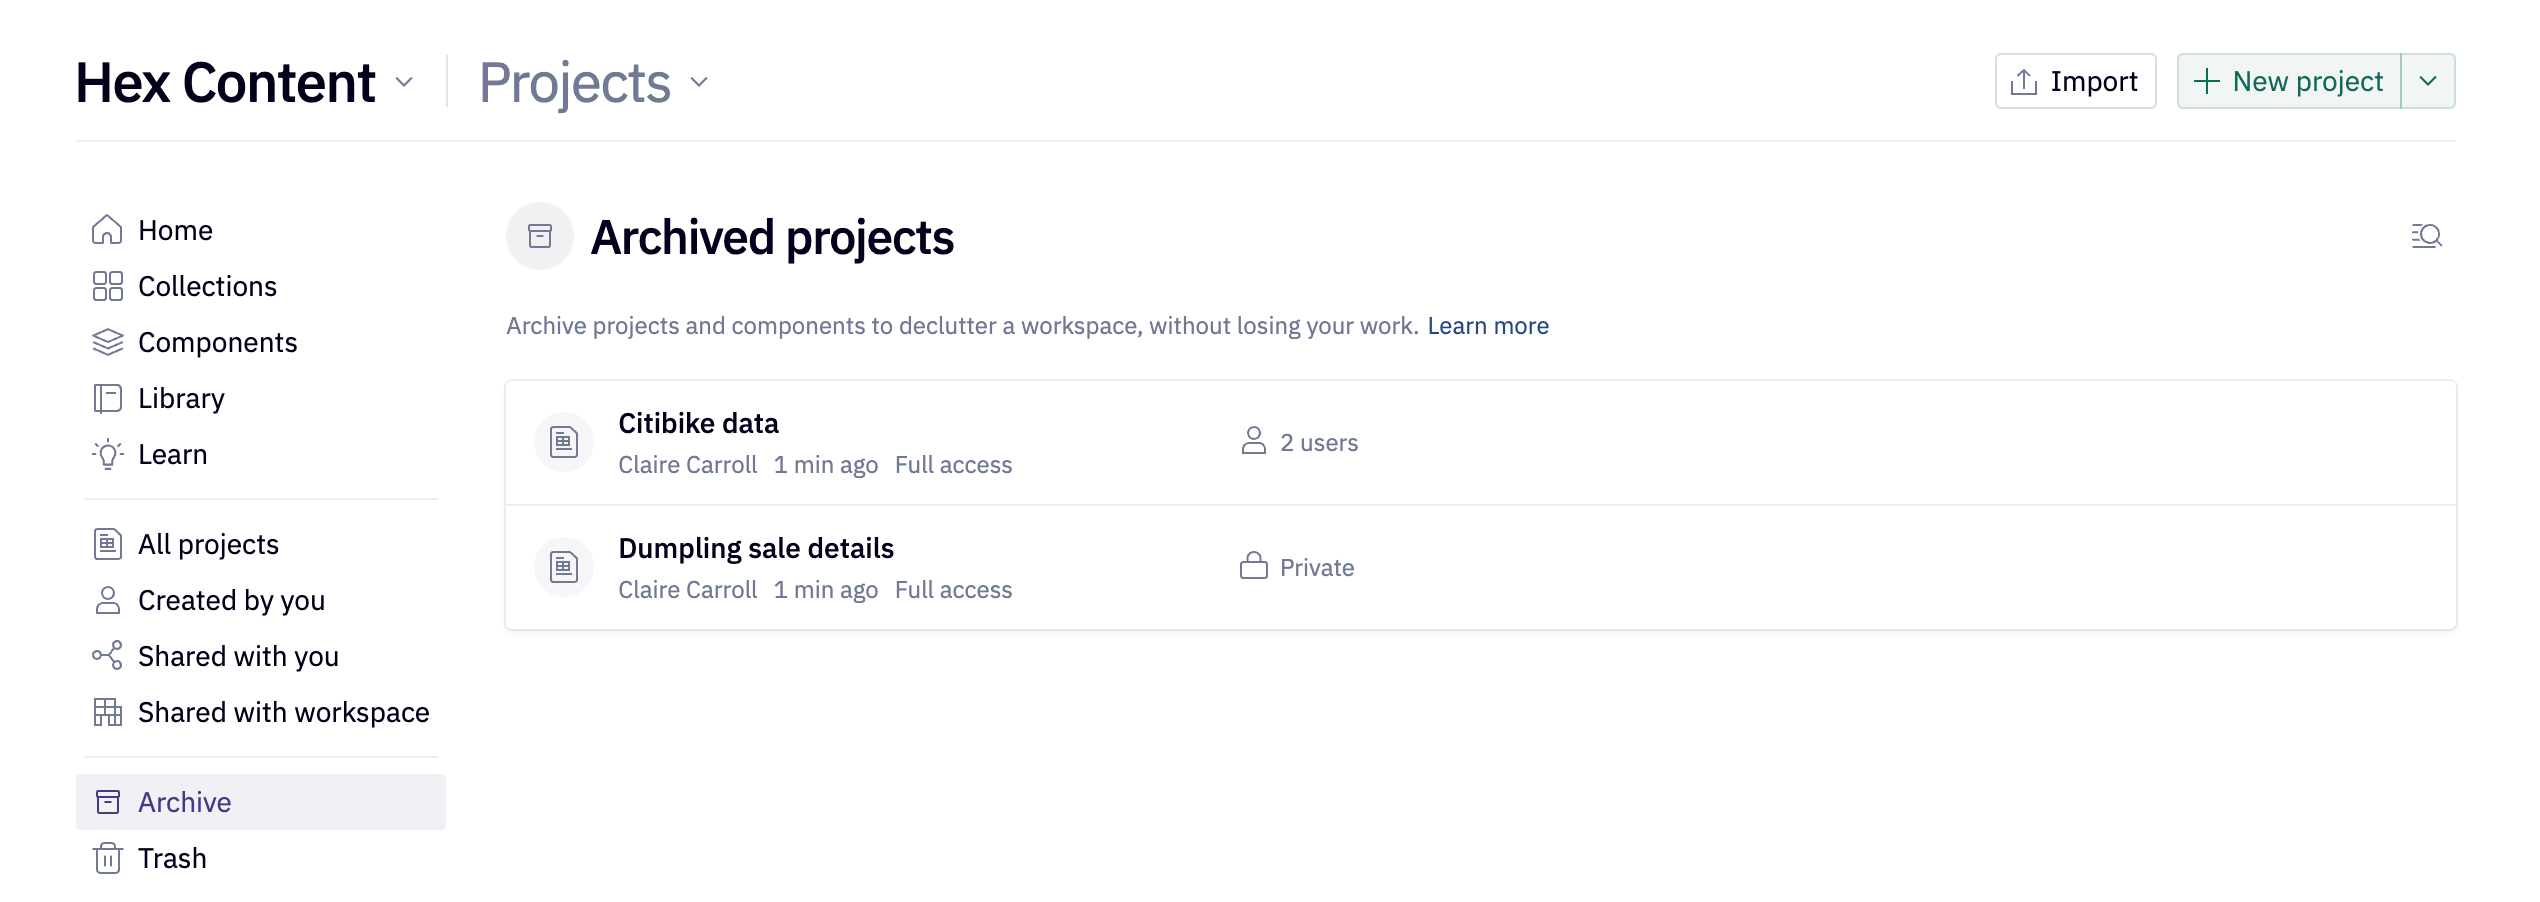Select All projects in the sidebar
This screenshot has height=902, width=2540.
coord(208,544)
